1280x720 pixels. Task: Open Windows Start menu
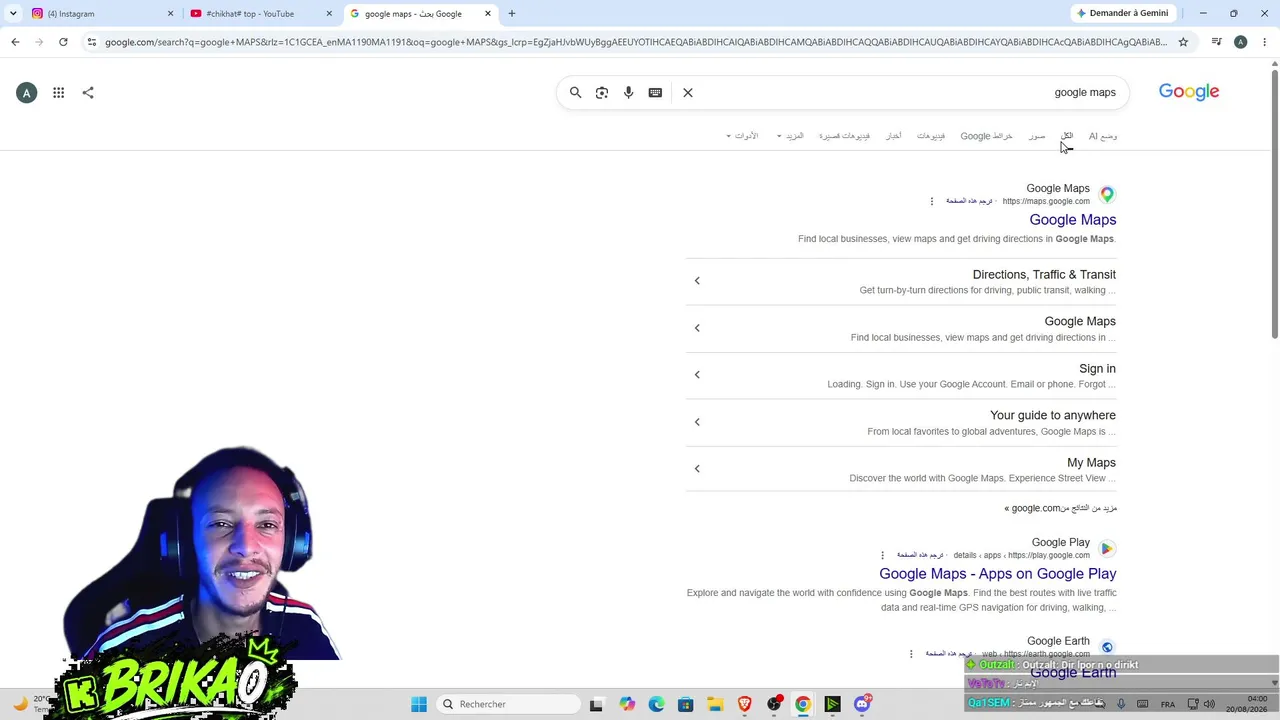click(x=419, y=704)
